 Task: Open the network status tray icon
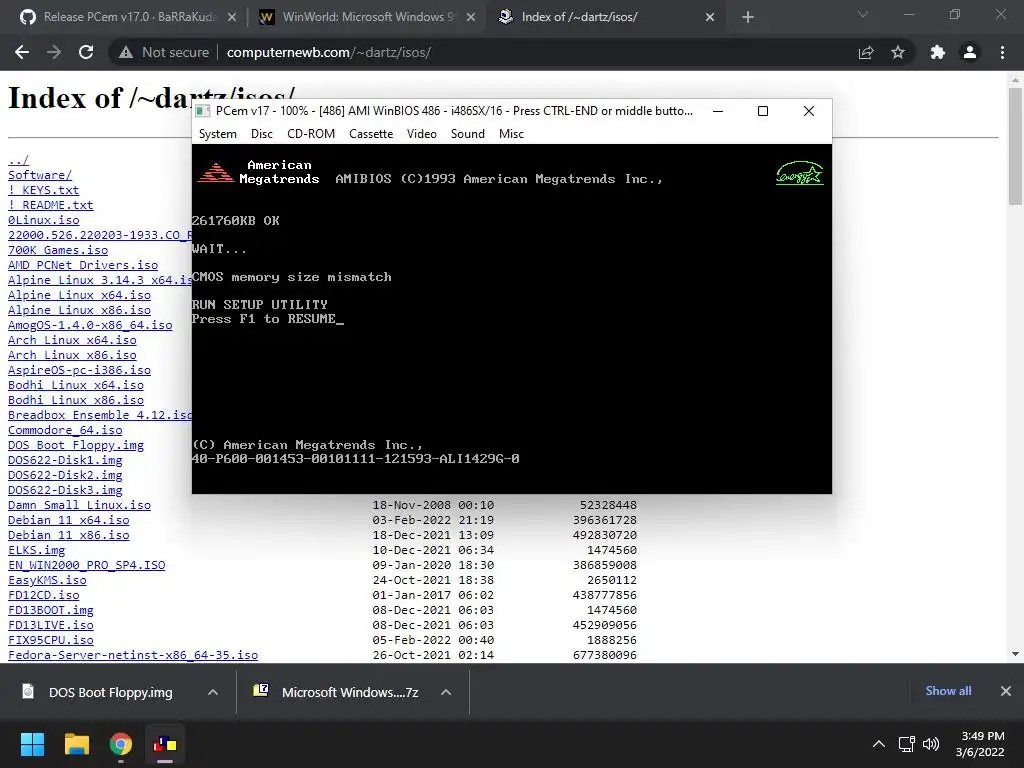(x=906, y=744)
